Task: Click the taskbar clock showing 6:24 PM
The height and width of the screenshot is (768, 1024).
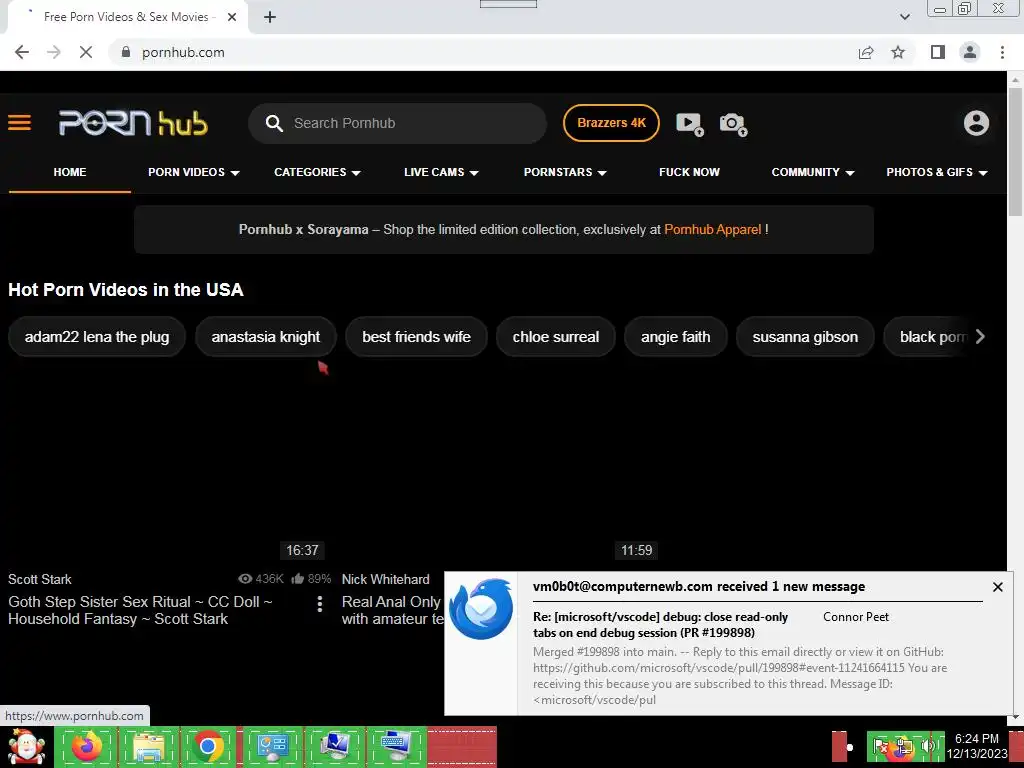Action: [977, 746]
